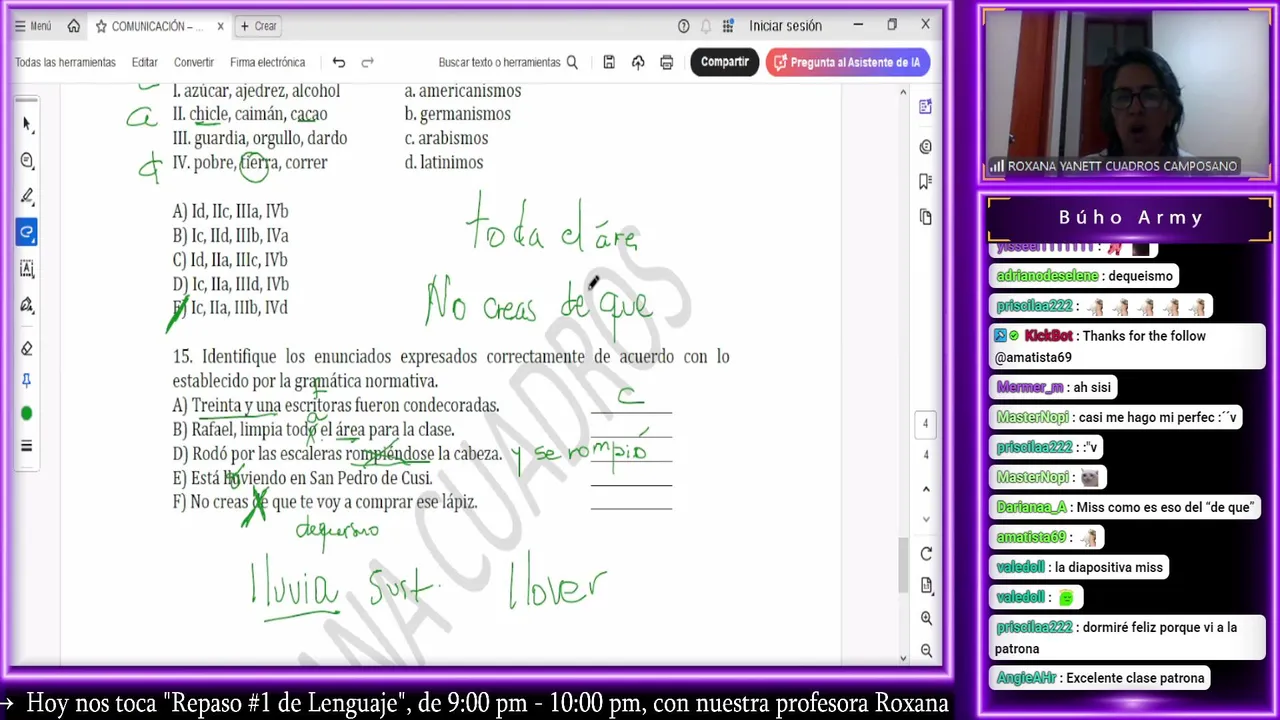Activate the eraser tool

[27, 348]
